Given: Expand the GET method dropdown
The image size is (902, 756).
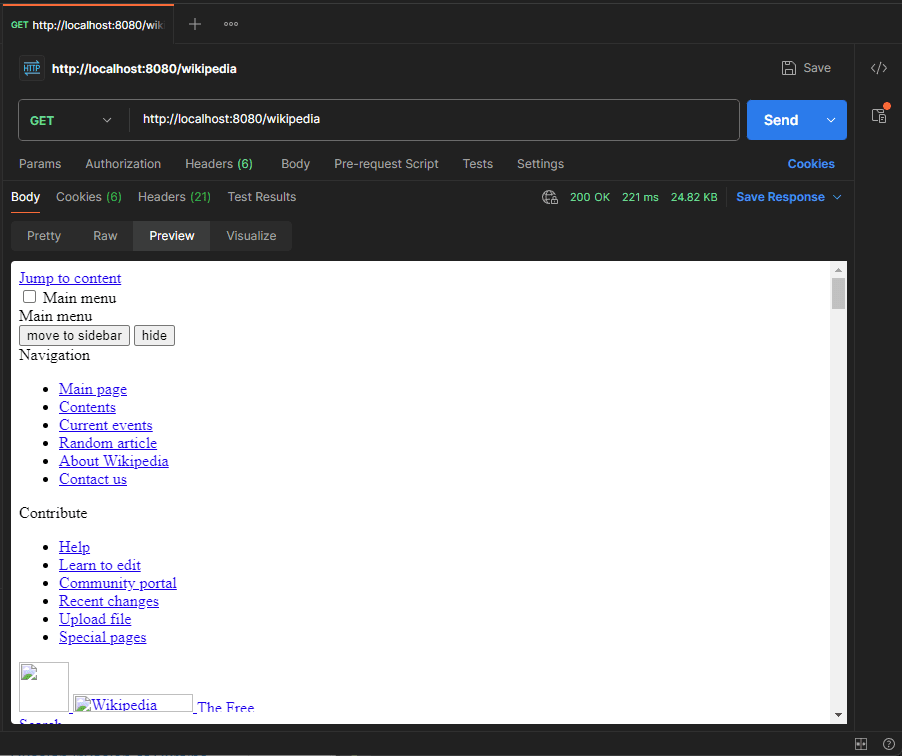Looking at the screenshot, I should (73, 120).
